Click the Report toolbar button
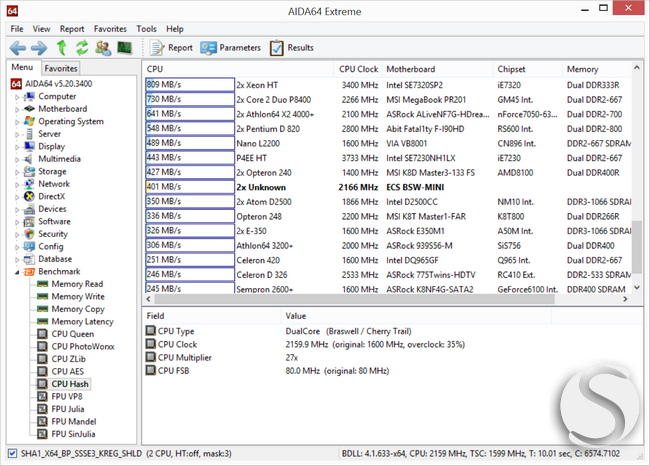Screen dimensions: 650x466 tap(171, 48)
